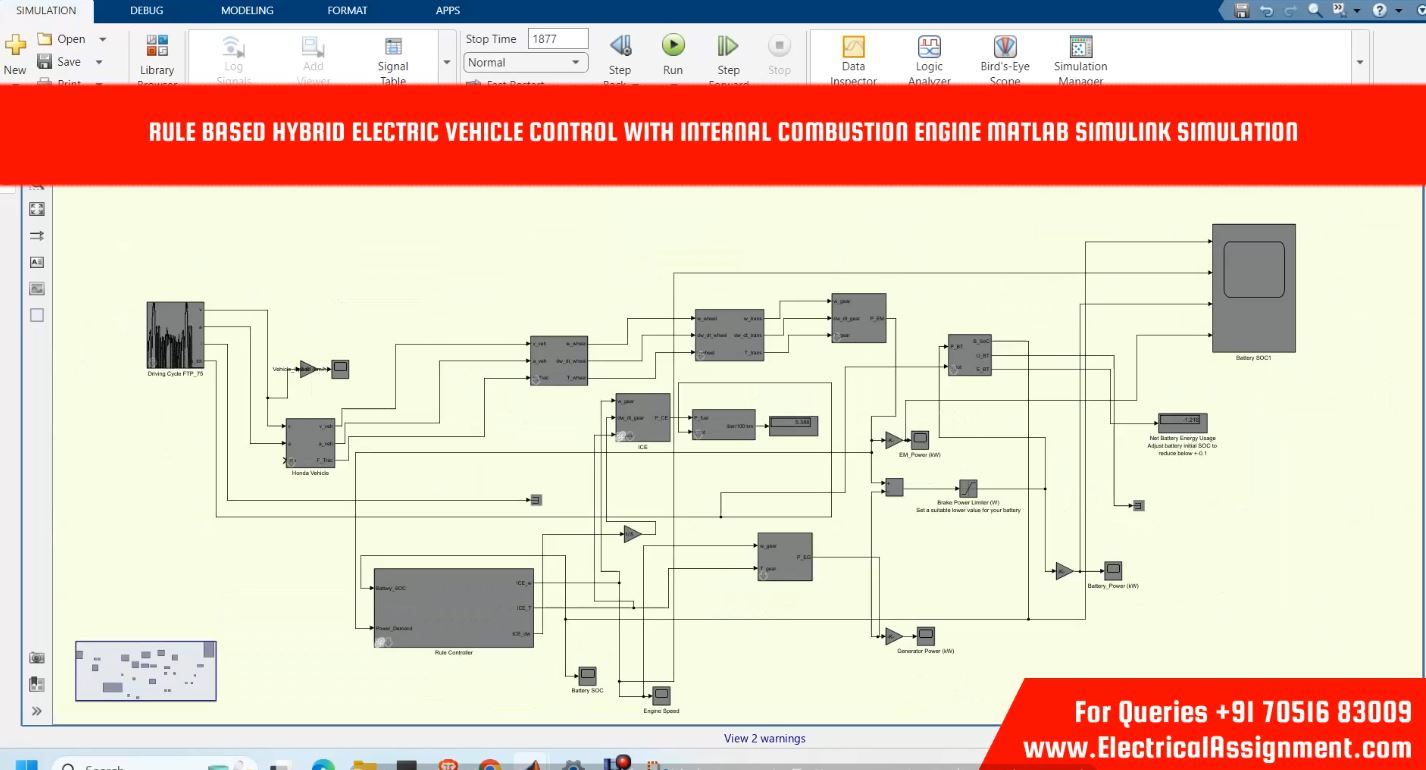Click the Stop Time input field
1426x770 pixels.
tap(557, 39)
